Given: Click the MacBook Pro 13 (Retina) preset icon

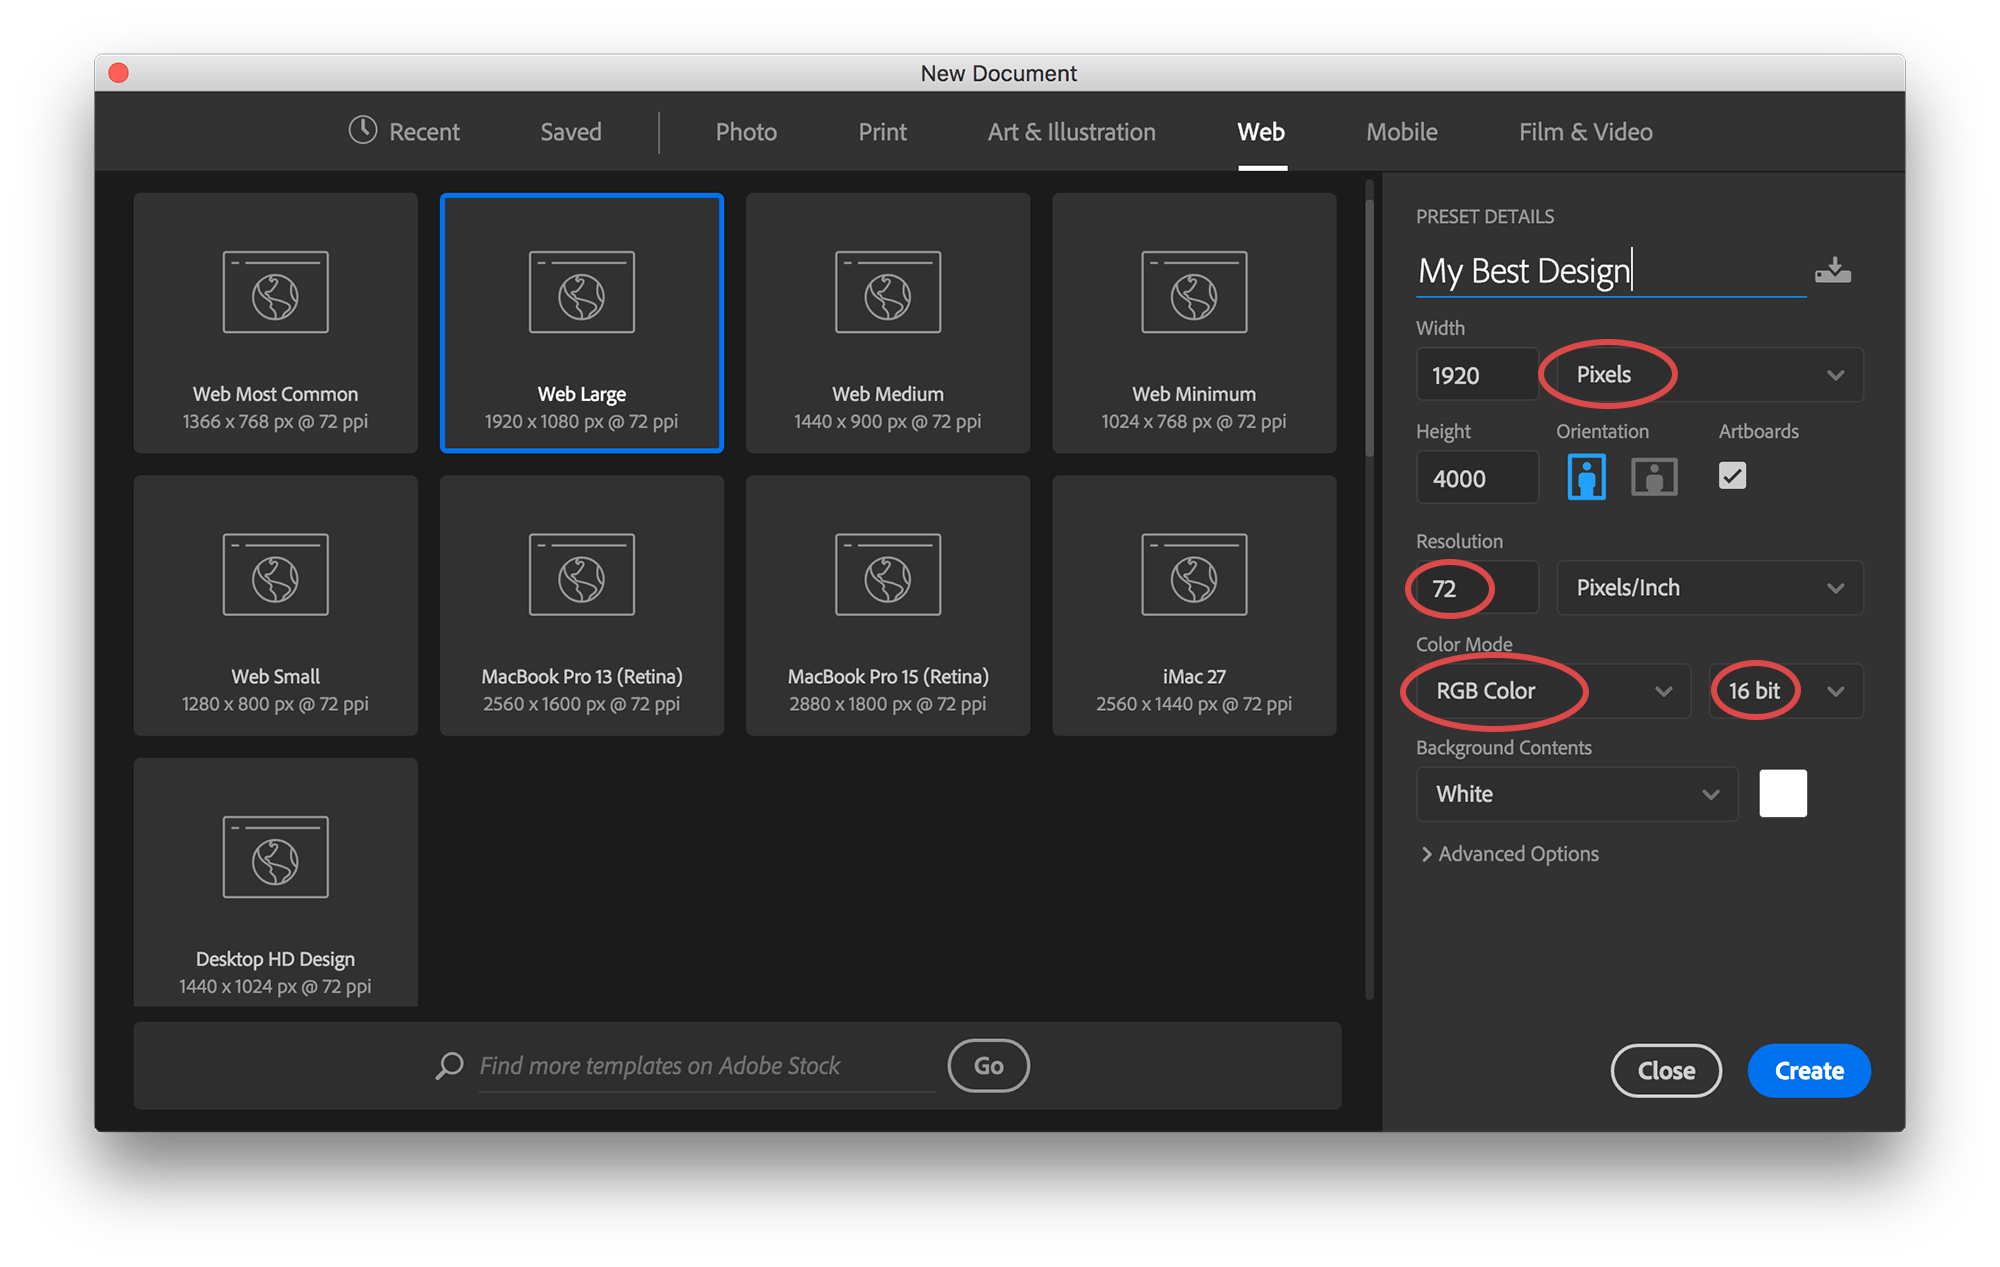Looking at the screenshot, I should (581, 575).
